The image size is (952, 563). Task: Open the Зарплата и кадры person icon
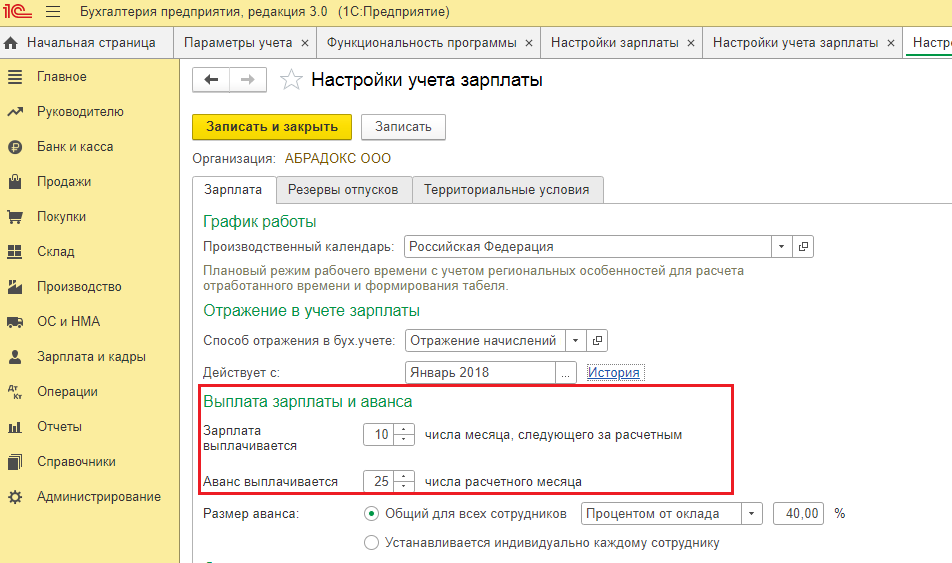pos(15,357)
